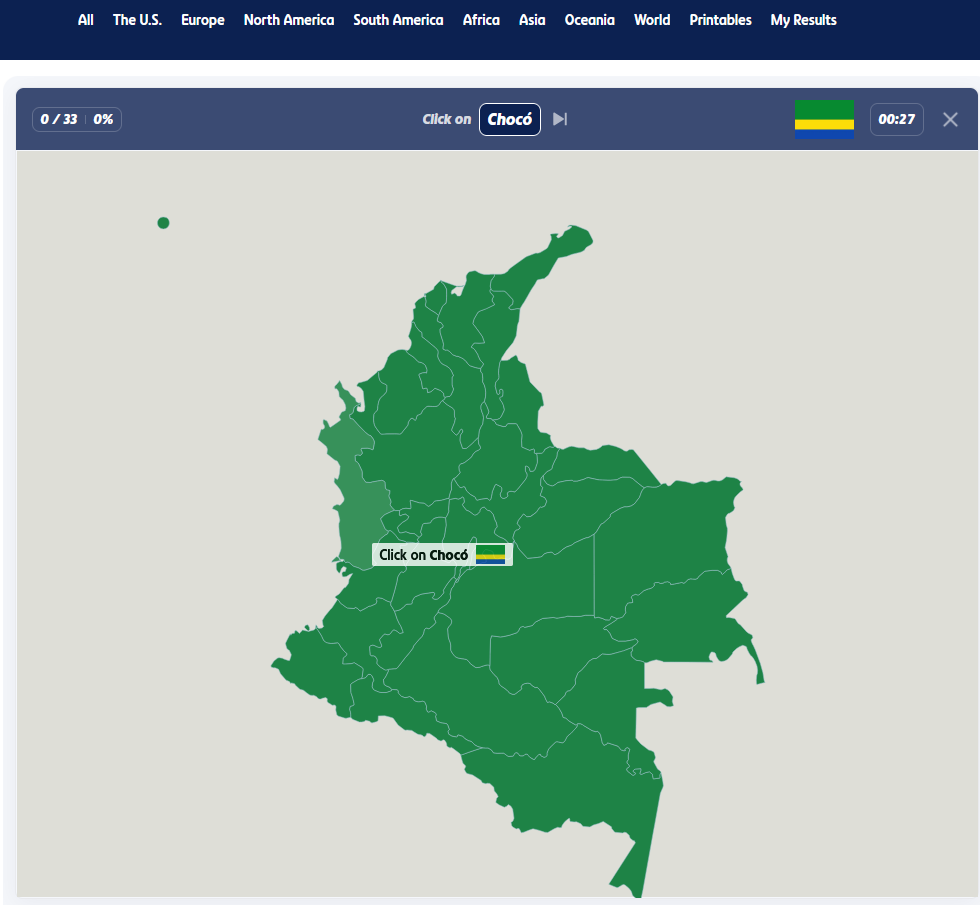Click the San Andrés island dot

pos(163,223)
